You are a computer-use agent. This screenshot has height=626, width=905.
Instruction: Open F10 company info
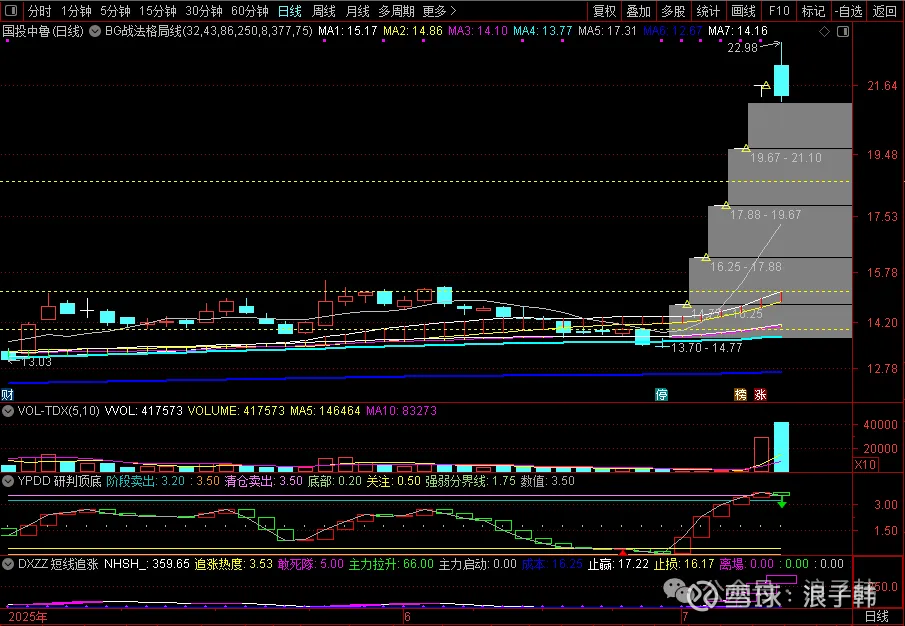tap(779, 11)
